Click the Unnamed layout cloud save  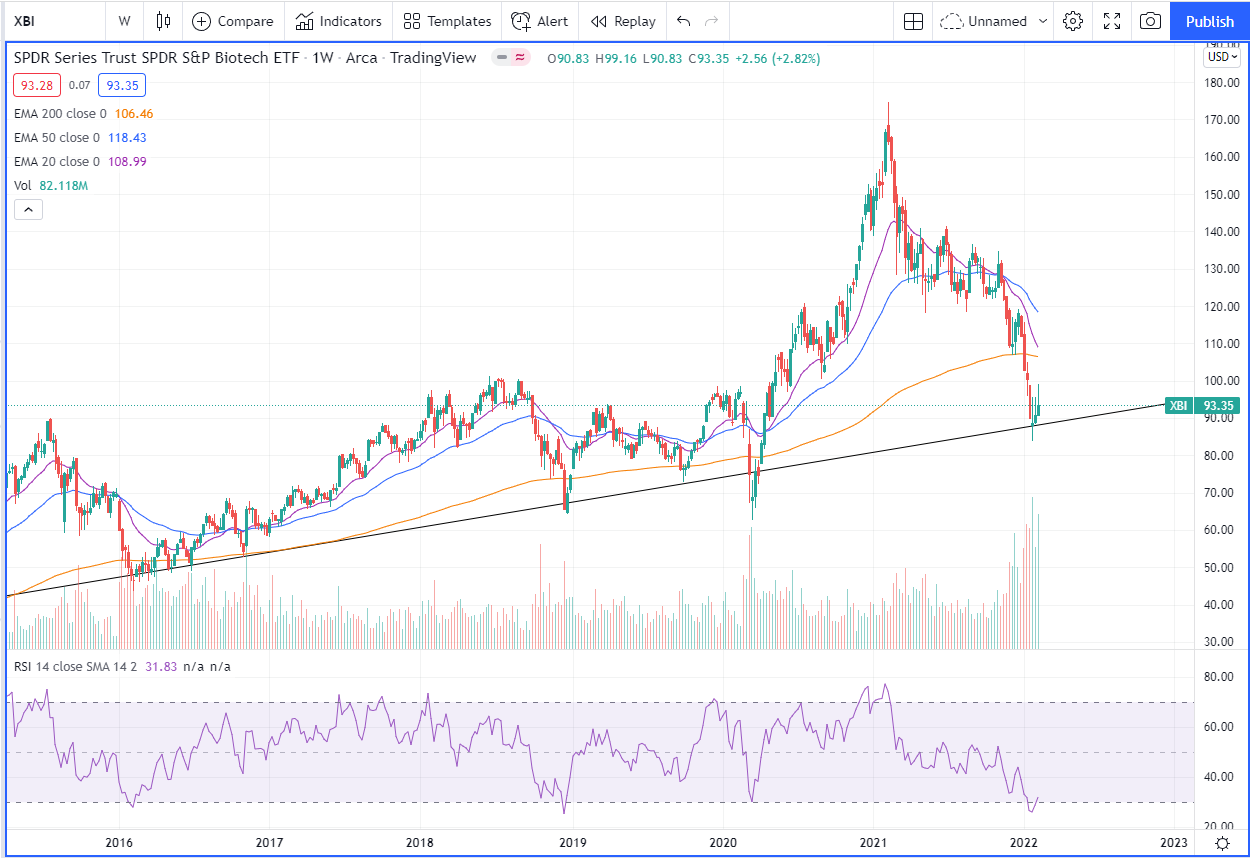[984, 21]
